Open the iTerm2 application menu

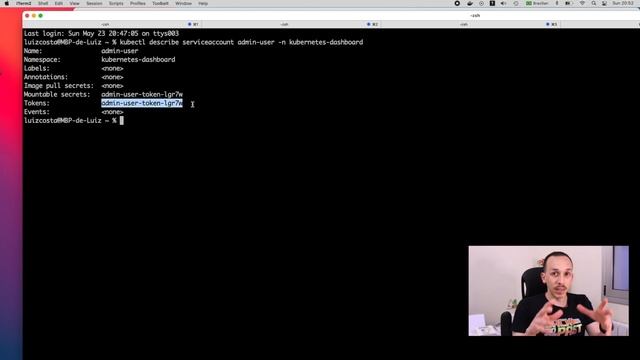24,3
